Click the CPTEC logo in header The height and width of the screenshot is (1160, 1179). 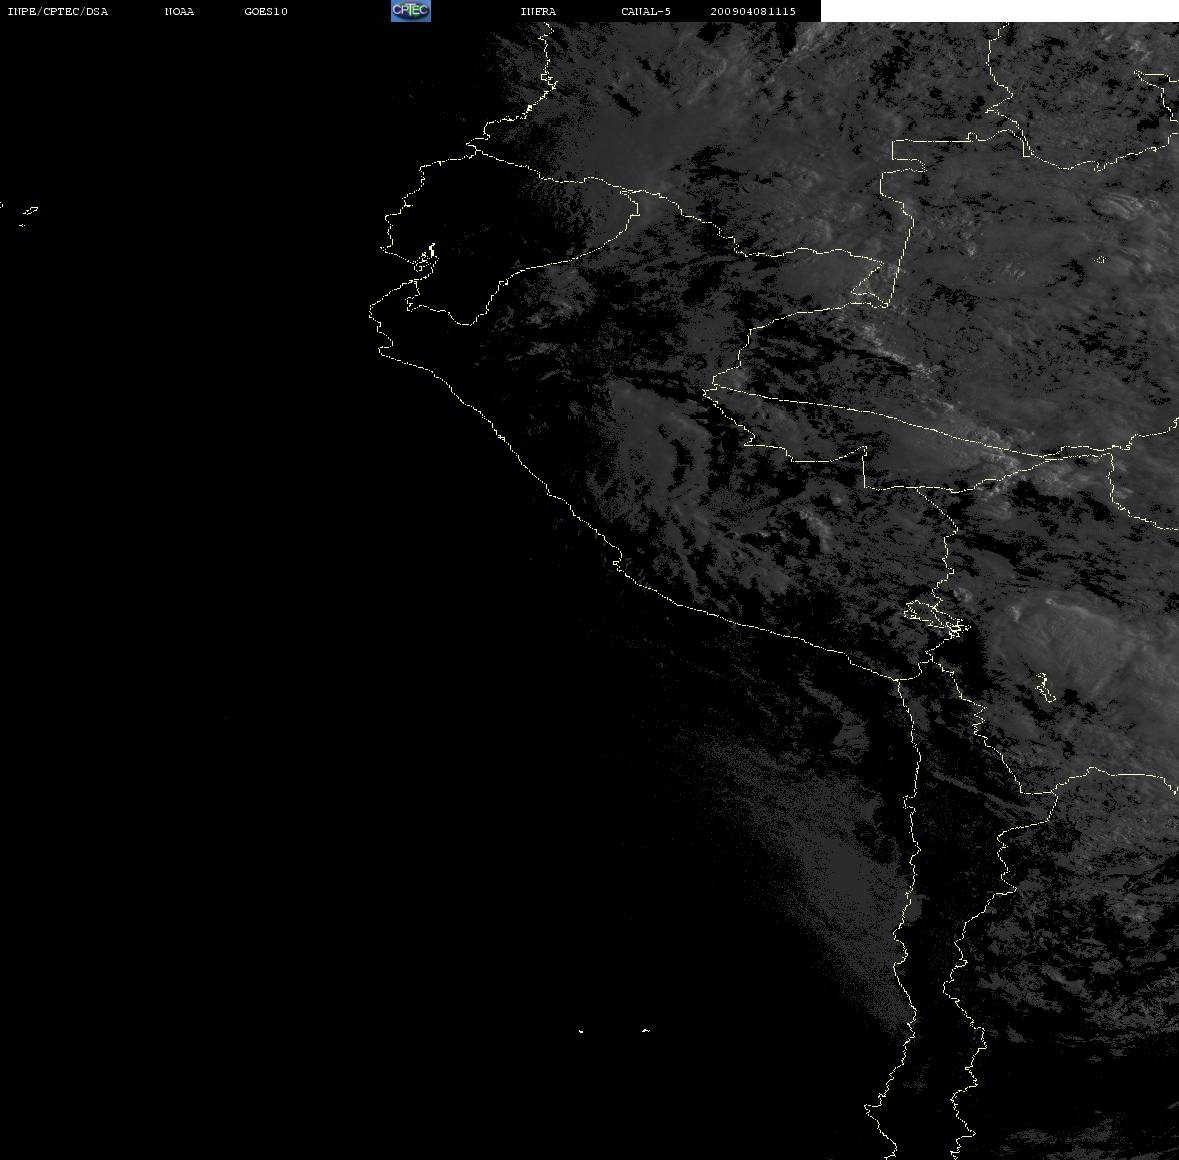click(x=410, y=10)
